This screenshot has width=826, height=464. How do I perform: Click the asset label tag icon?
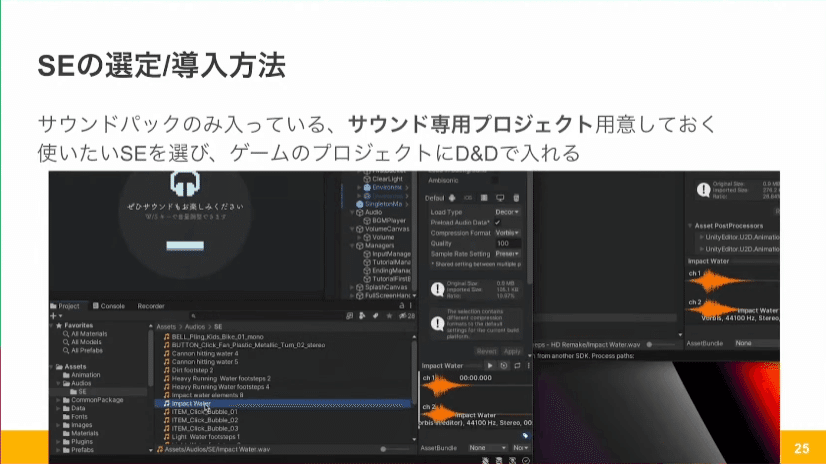(525, 436)
